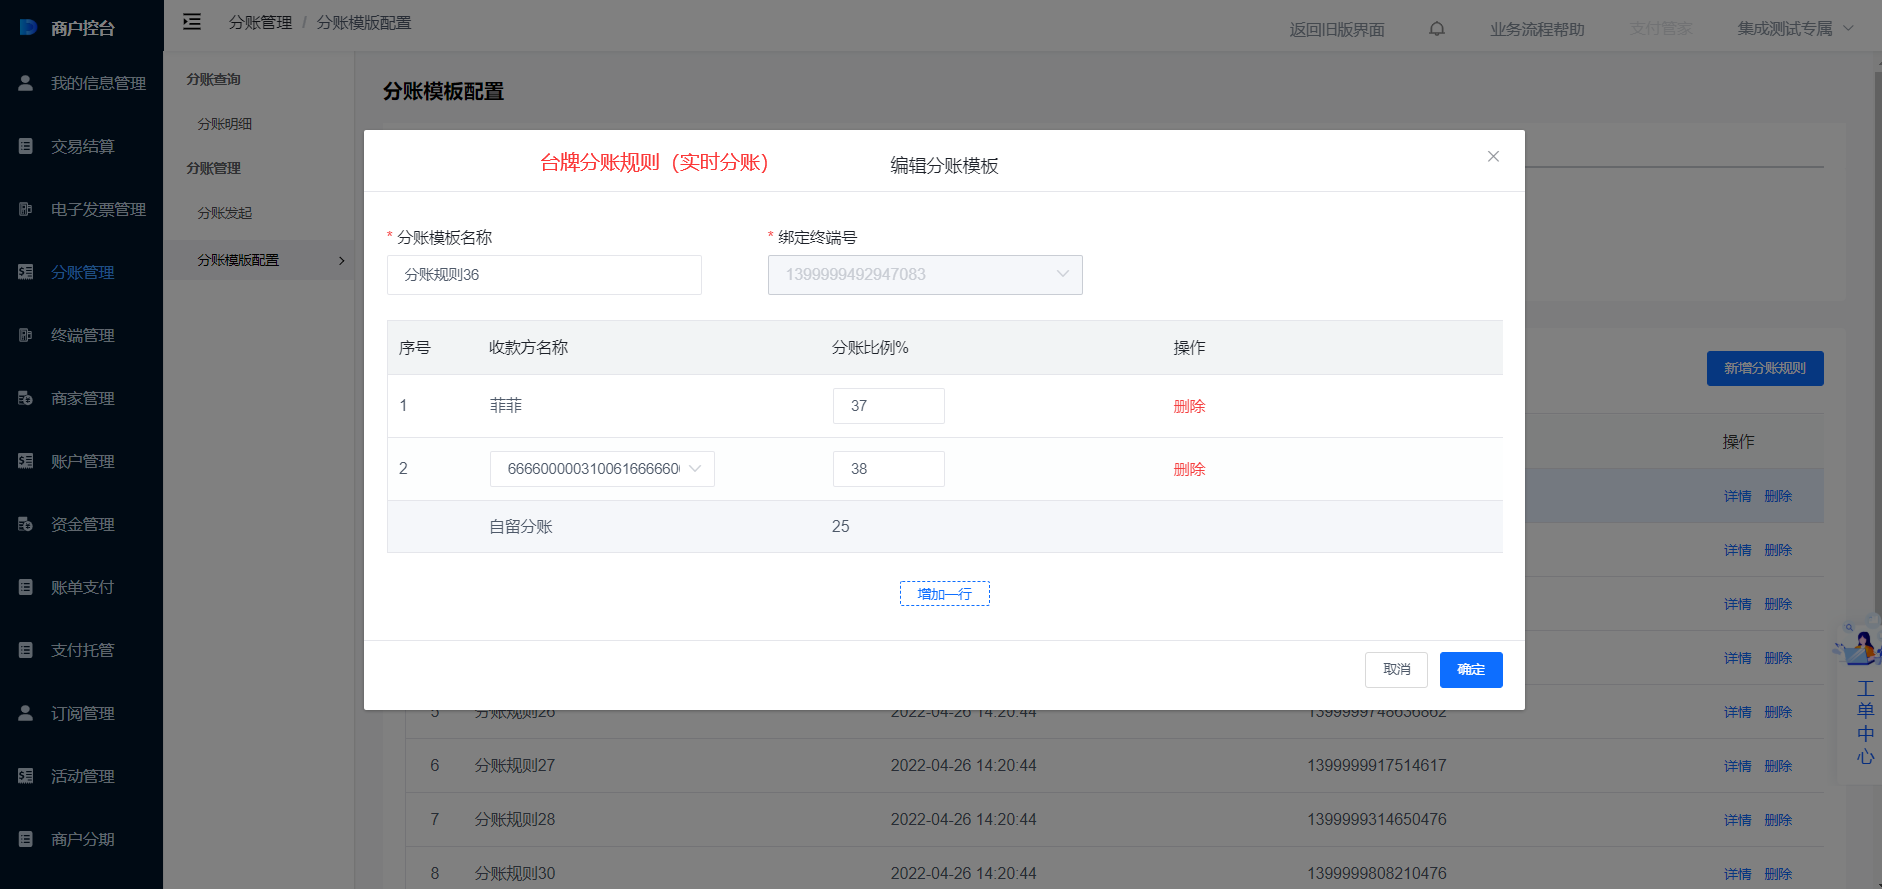1882x889 pixels.
Task: Open 资金管理 menu
Action: 83,524
